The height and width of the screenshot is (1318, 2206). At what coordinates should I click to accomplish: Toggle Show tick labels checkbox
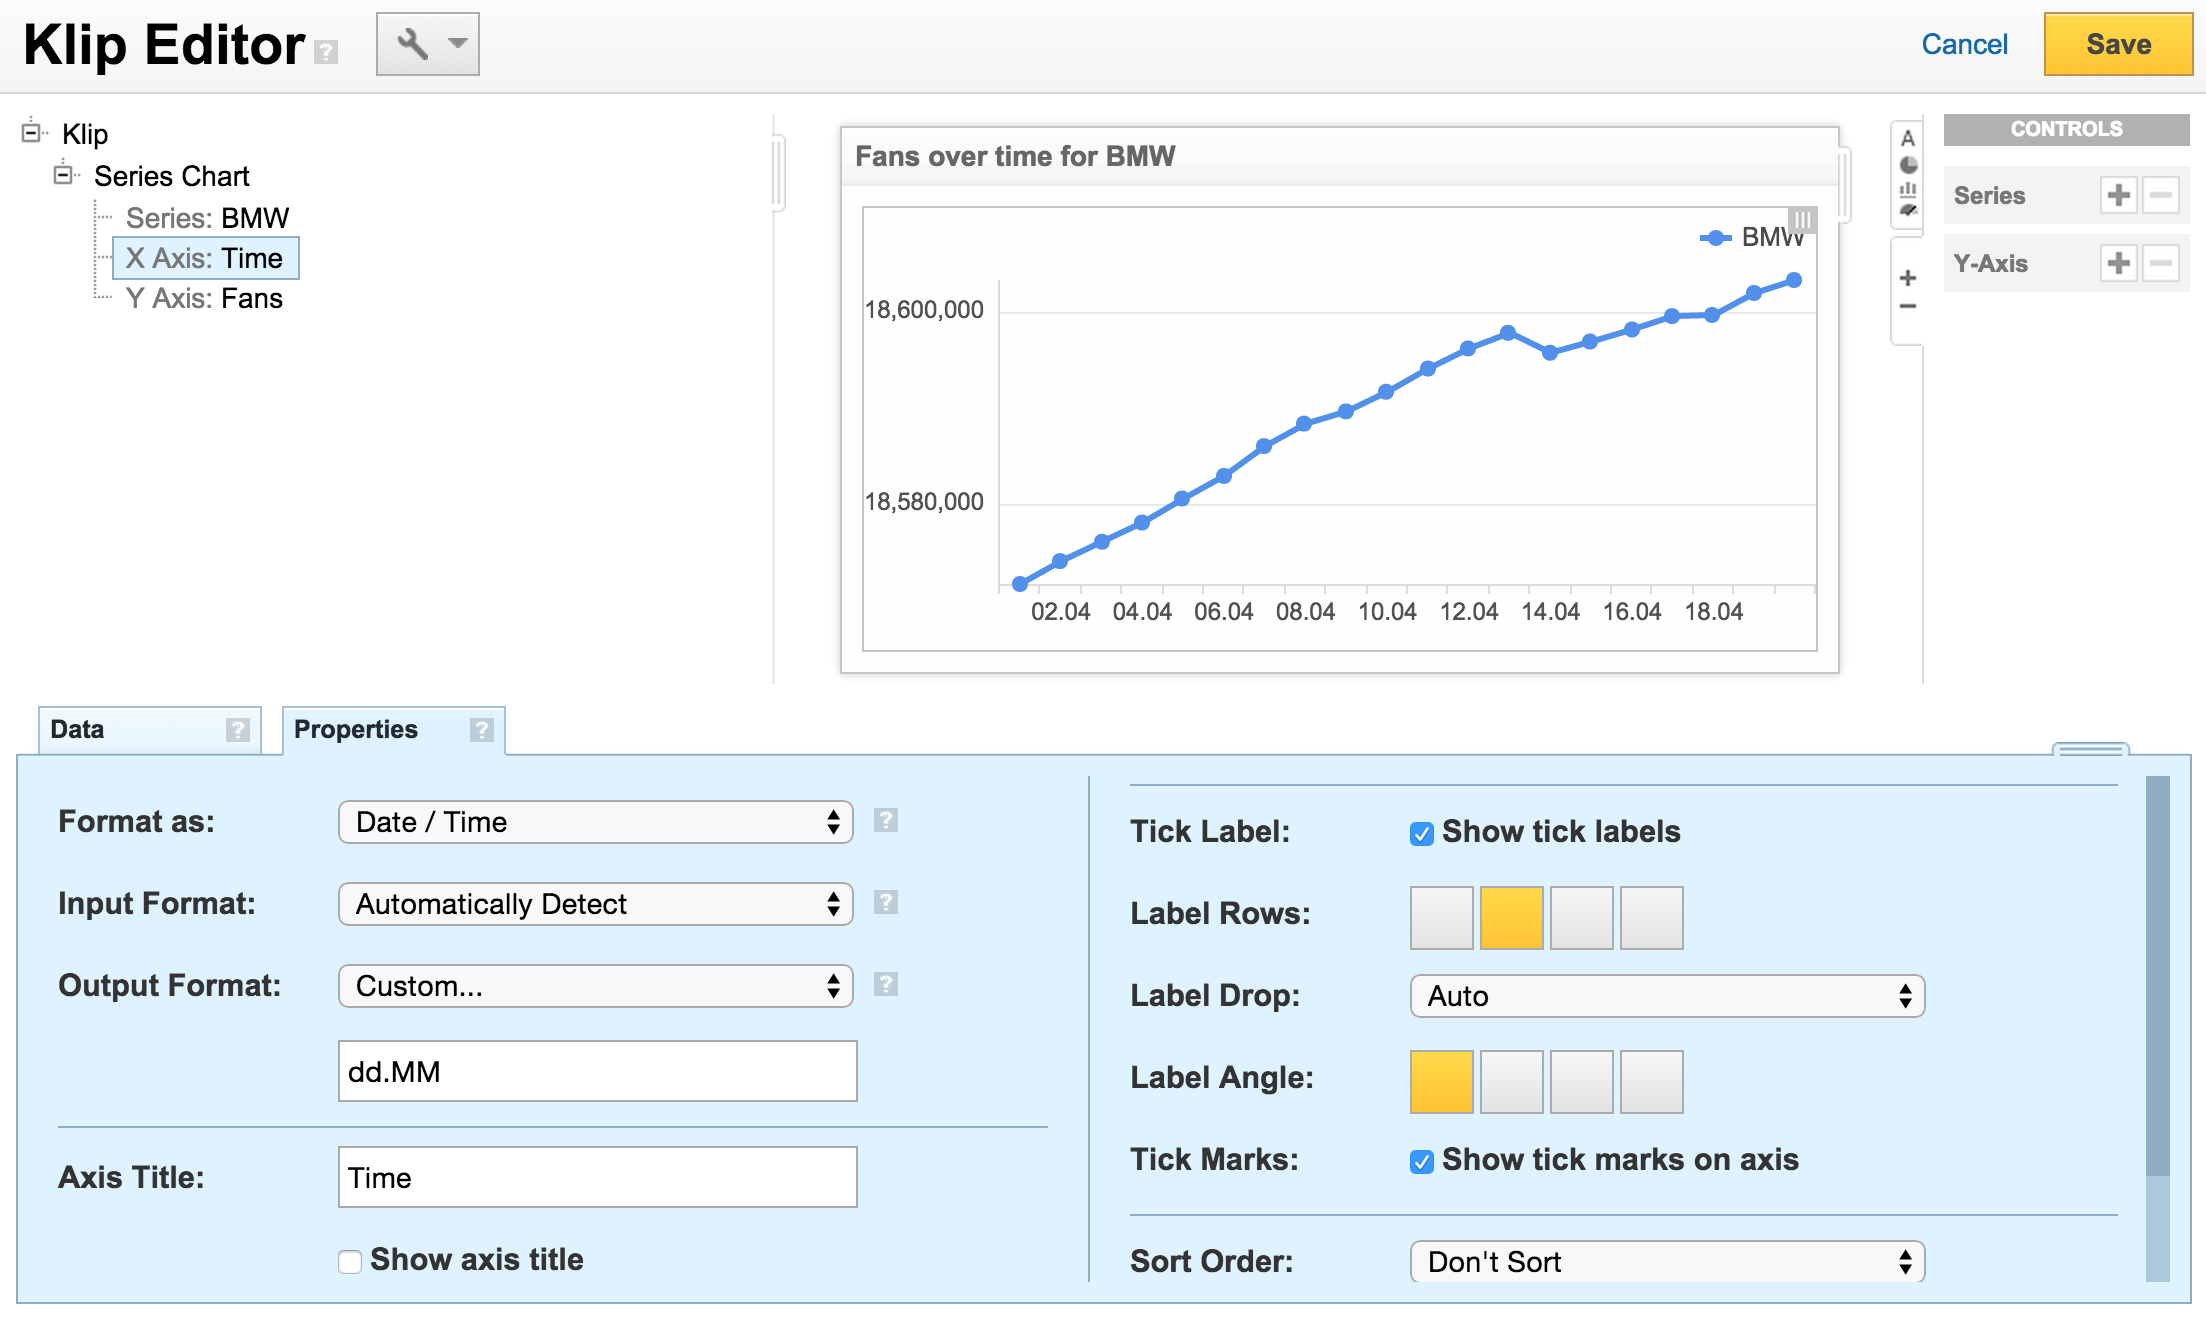pos(1421,833)
